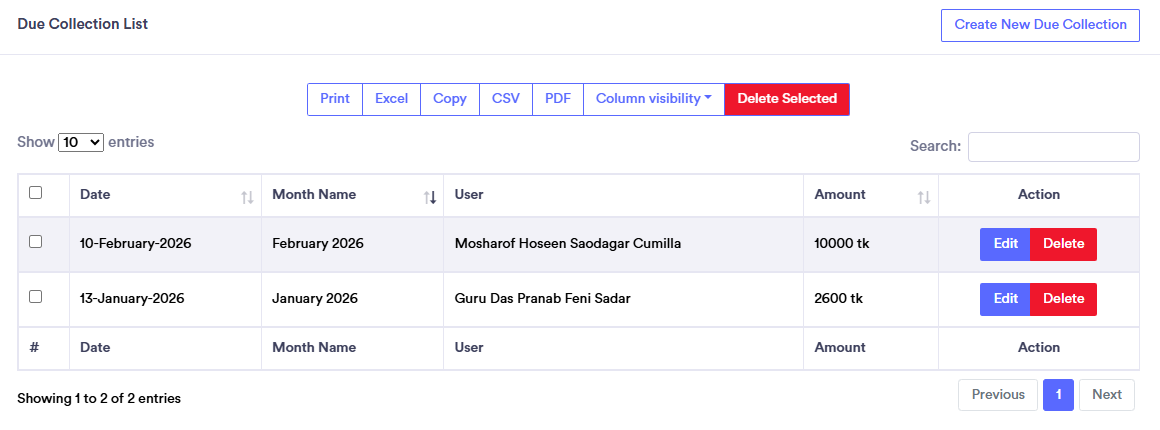
Task: Click the Print export button
Action: (x=335, y=99)
